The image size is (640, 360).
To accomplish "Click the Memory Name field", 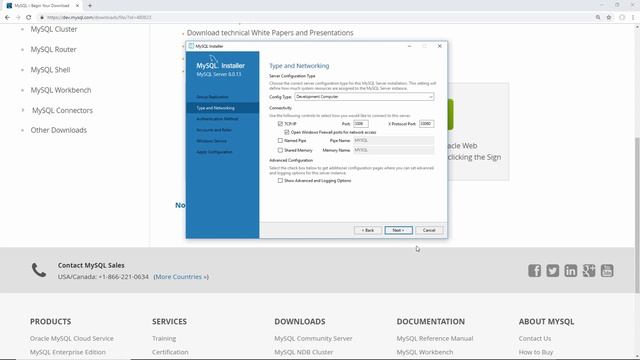I will pos(393,150).
